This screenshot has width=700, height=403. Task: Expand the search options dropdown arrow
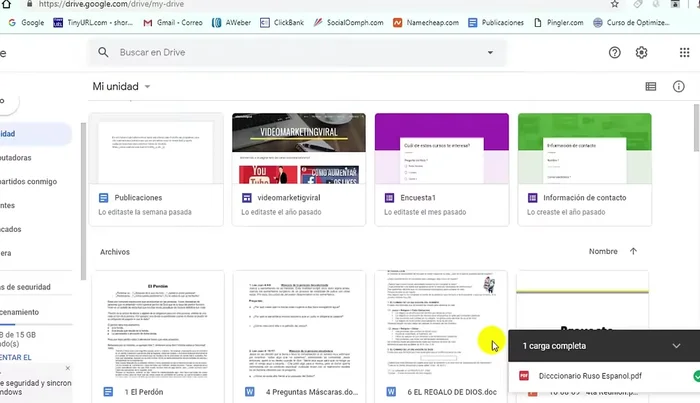pyautogui.click(x=490, y=52)
